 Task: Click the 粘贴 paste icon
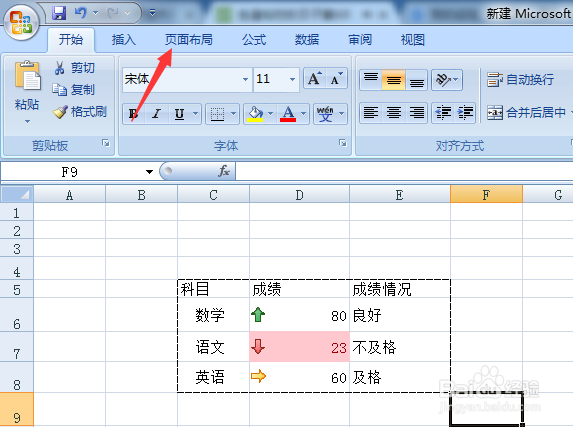coord(27,76)
